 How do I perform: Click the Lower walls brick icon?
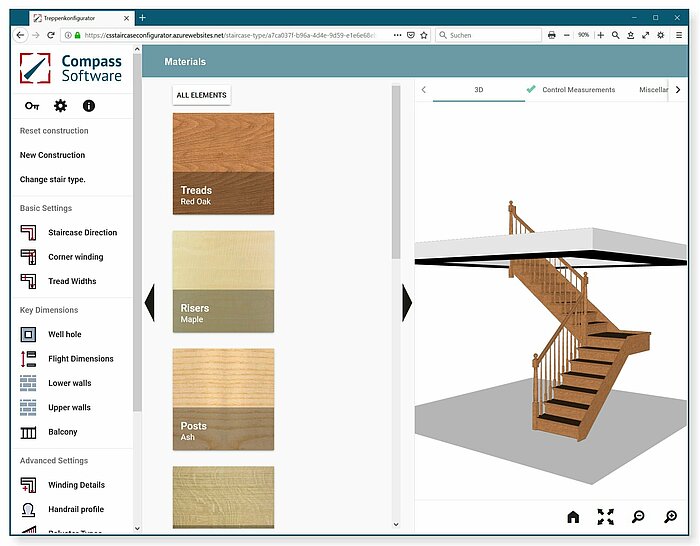tap(28, 383)
